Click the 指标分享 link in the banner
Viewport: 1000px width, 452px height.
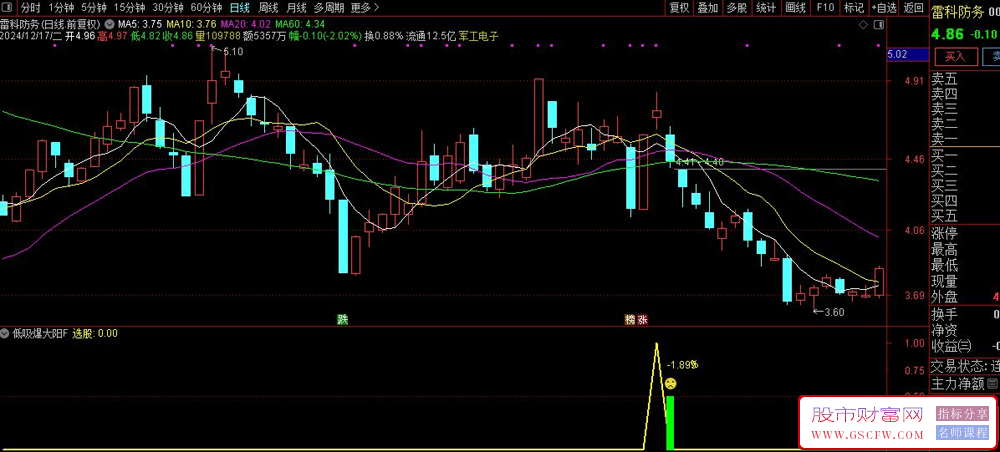[x=961, y=414]
